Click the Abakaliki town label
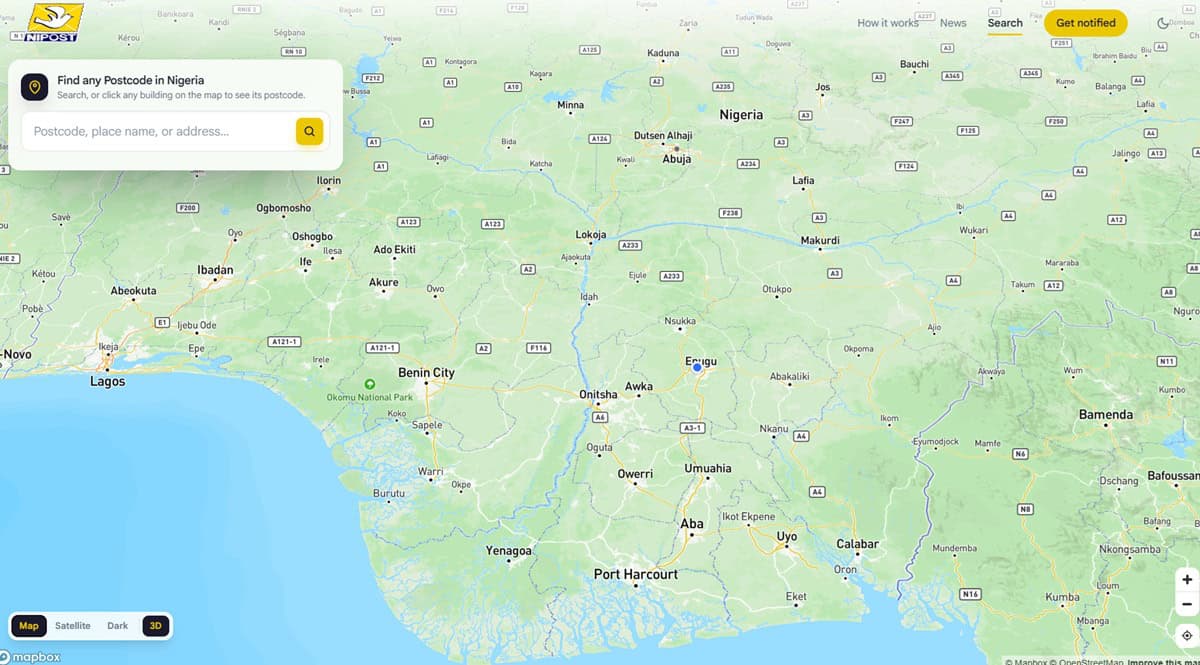This screenshot has height=665, width=1200. tap(789, 376)
